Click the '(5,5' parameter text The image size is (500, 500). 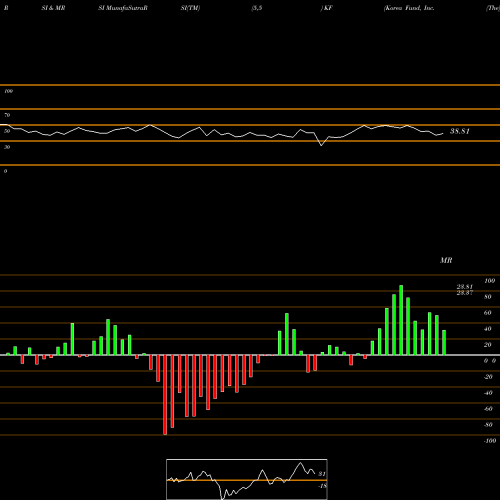click(x=257, y=8)
